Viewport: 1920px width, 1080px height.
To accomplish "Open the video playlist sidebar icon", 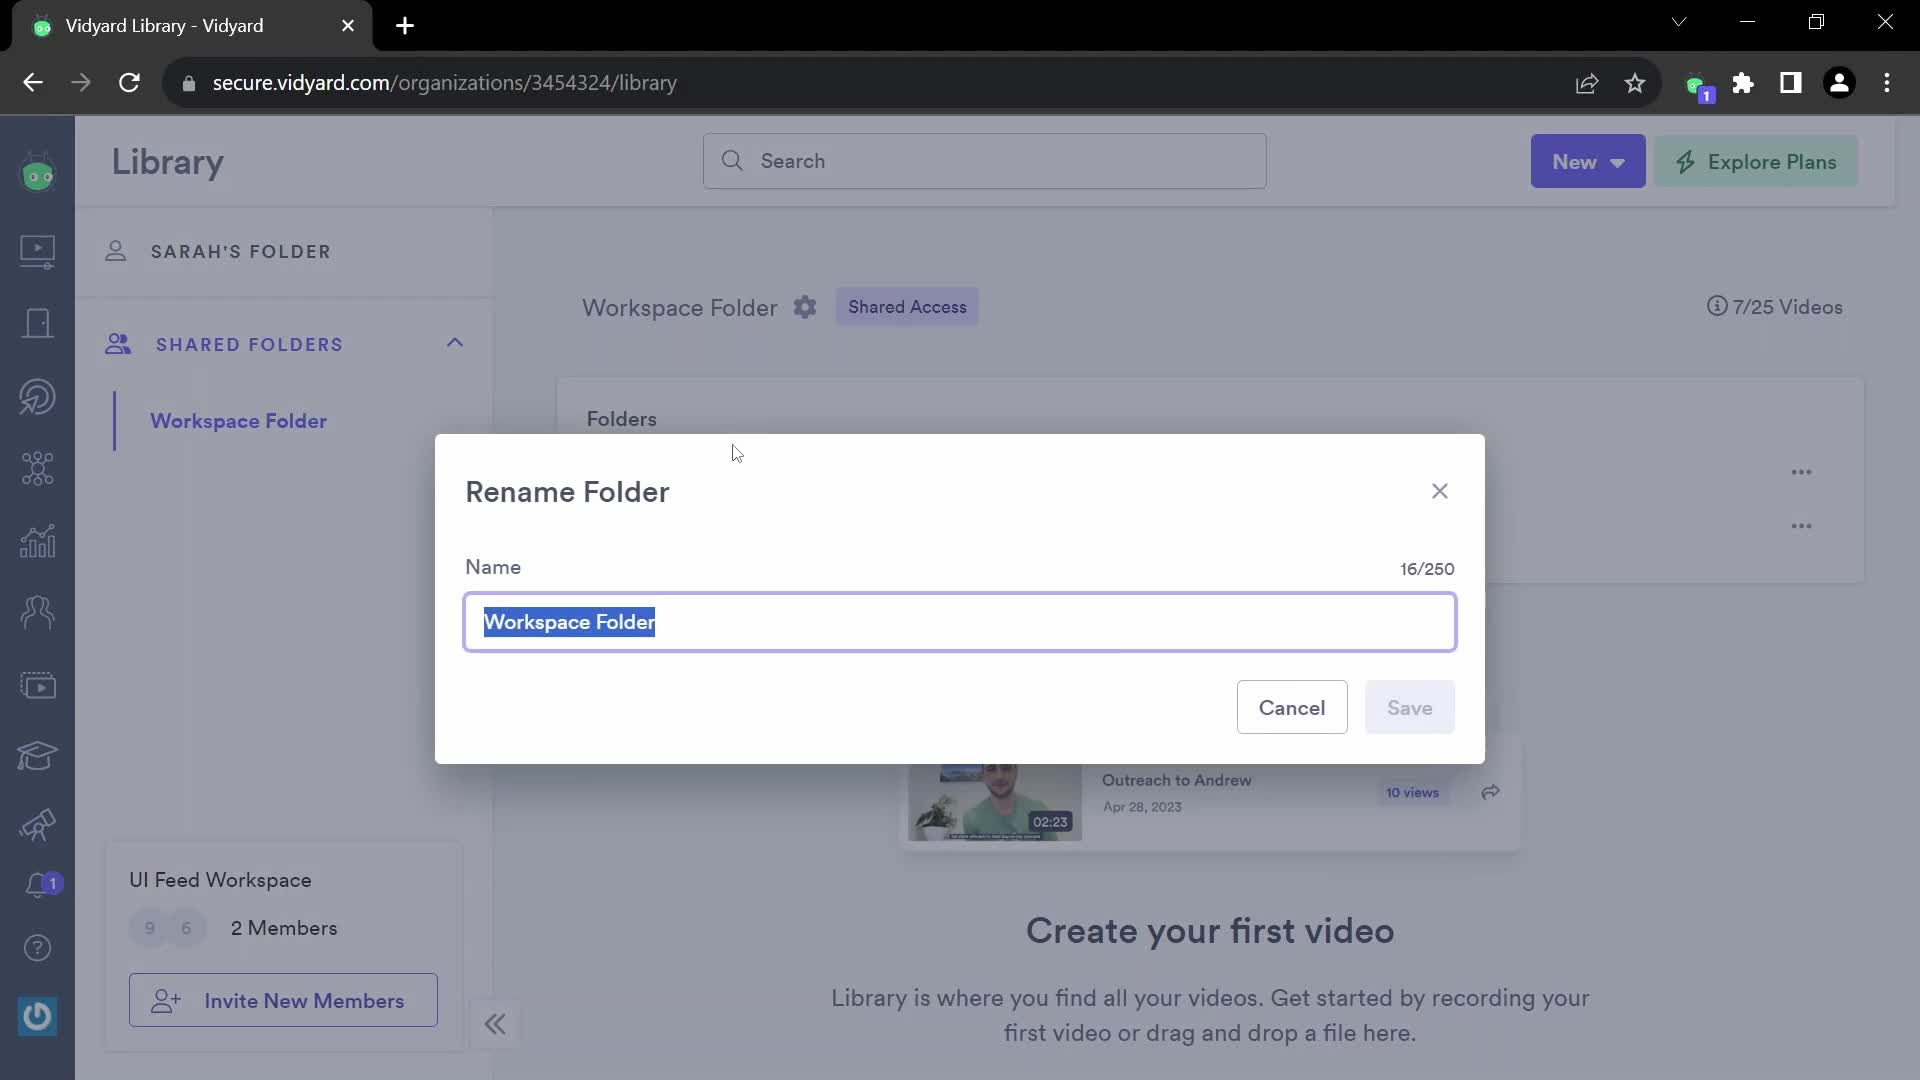I will [x=38, y=685].
